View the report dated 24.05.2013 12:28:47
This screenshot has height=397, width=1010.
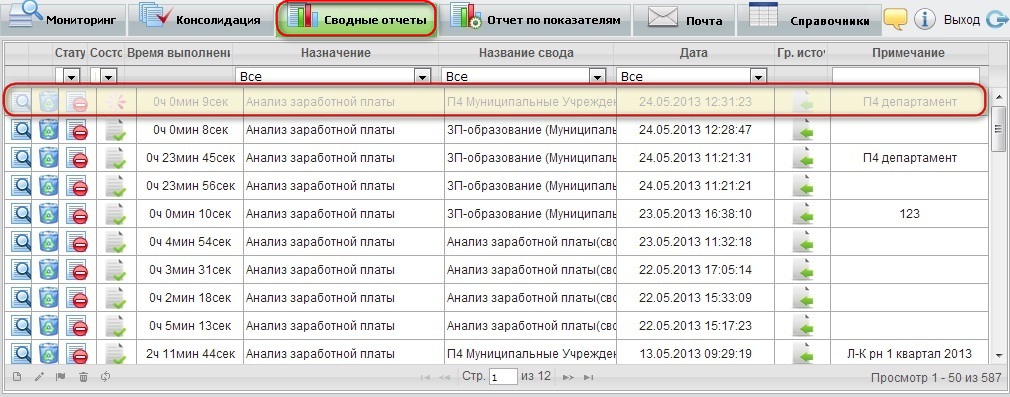[21, 130]
